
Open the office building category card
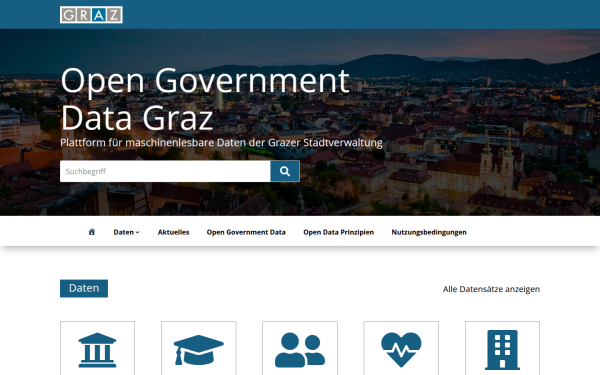[x=502, y=348]
